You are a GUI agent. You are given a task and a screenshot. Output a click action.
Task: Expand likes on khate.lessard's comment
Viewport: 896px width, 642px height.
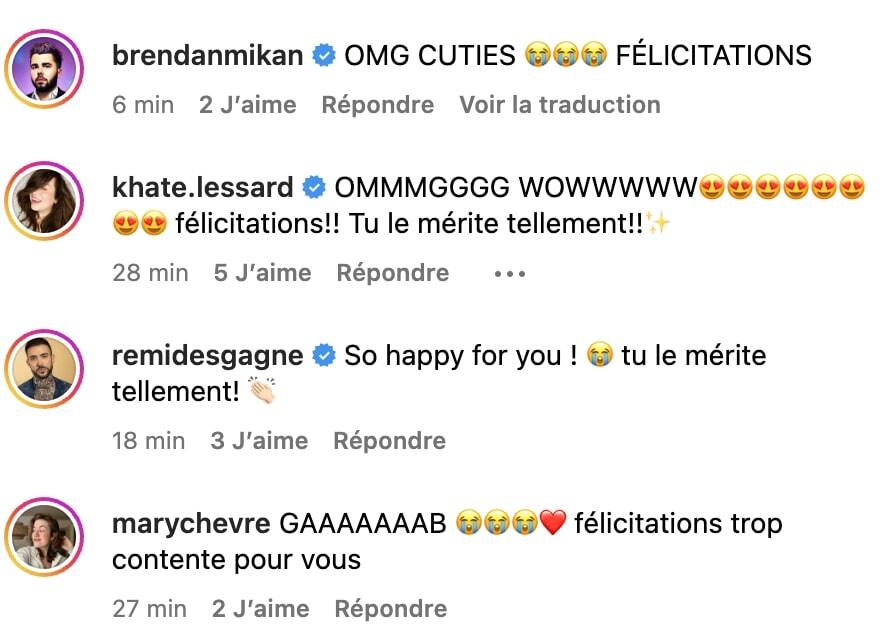click(262, 272)
